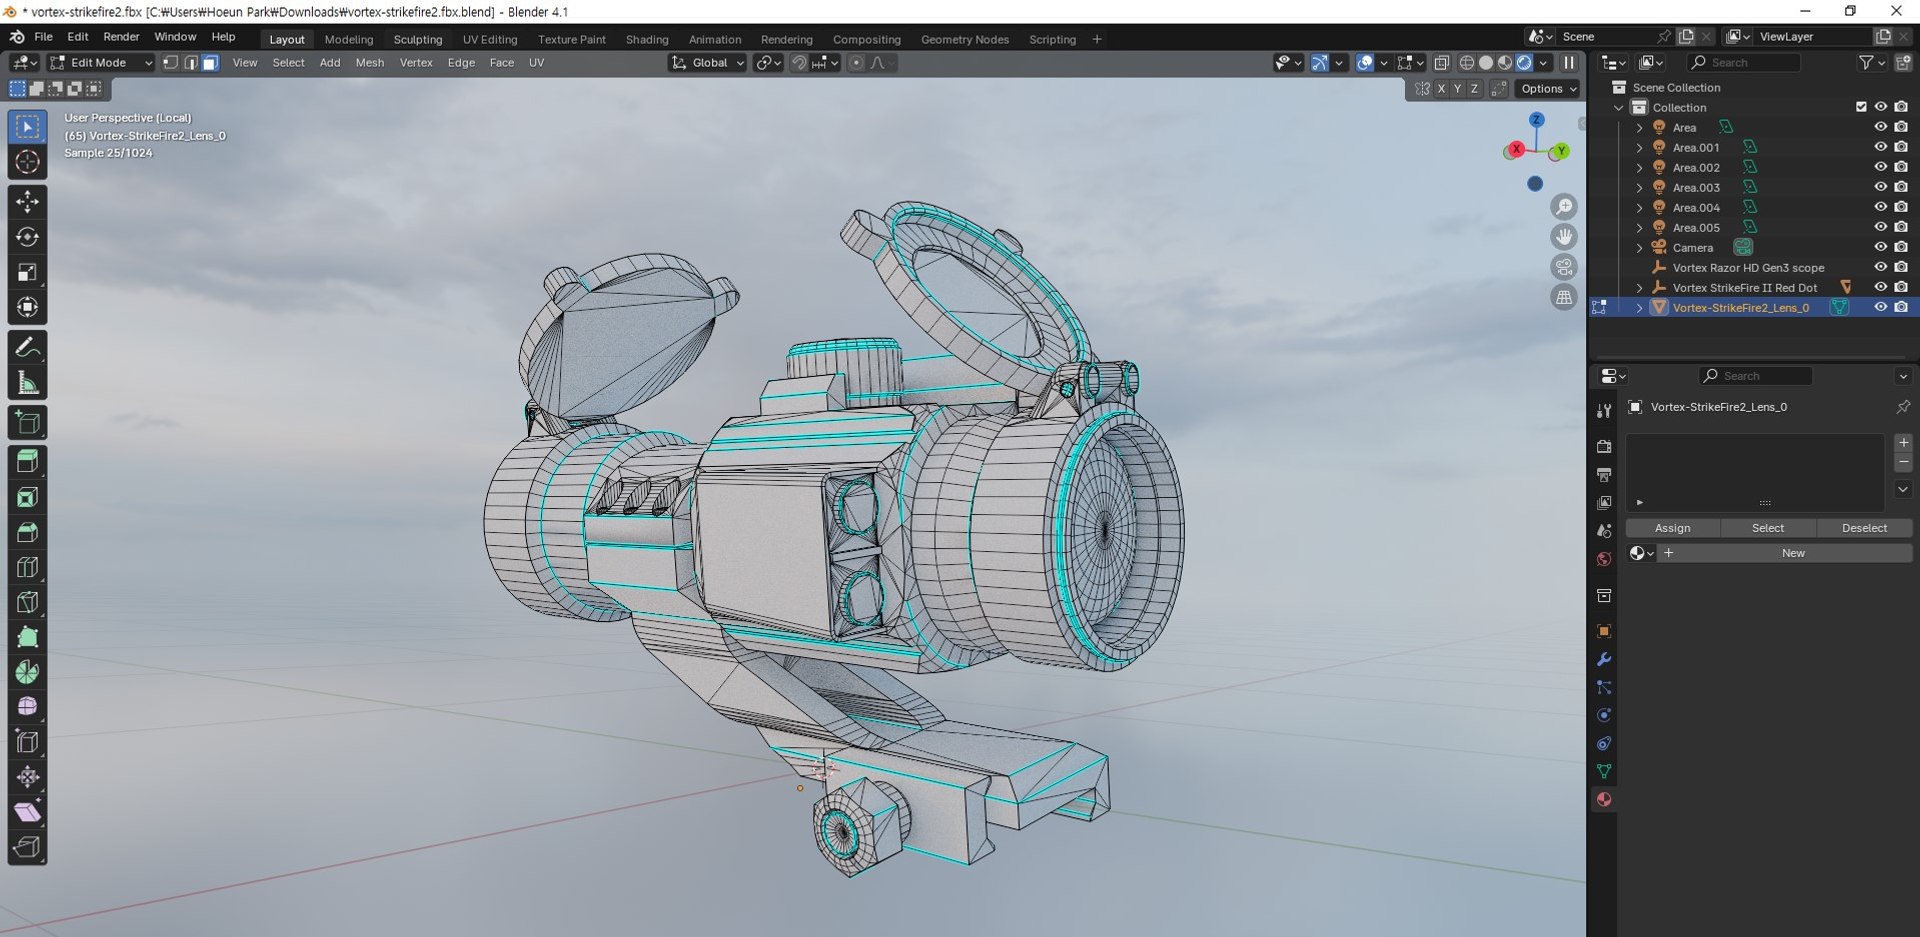This screenshot has height=937, width=1920.
Task: Open the Mesh menu
Action: coord(370,63)
